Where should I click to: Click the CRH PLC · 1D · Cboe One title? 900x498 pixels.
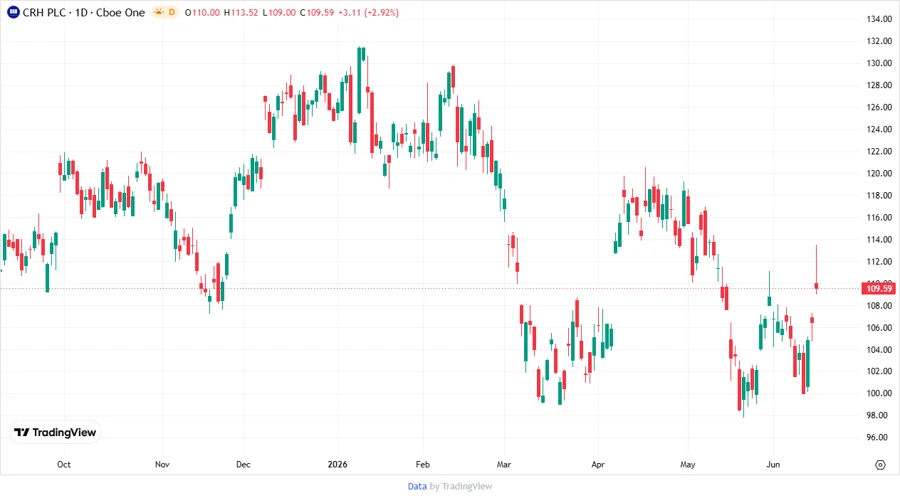(x=84, y=12)
